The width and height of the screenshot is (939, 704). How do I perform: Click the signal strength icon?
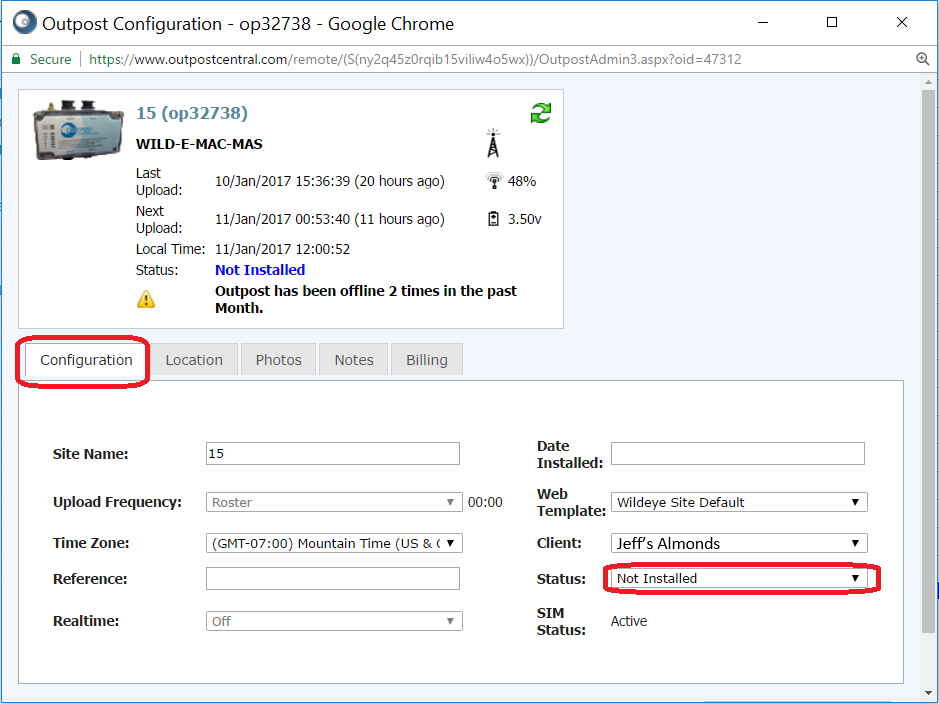pos(493,181)
